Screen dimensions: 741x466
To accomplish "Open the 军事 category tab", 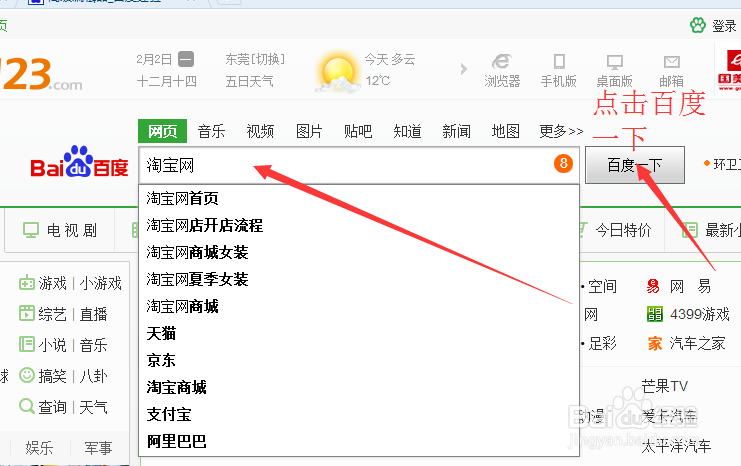I will pyautogui.click(x=98, y=448).
